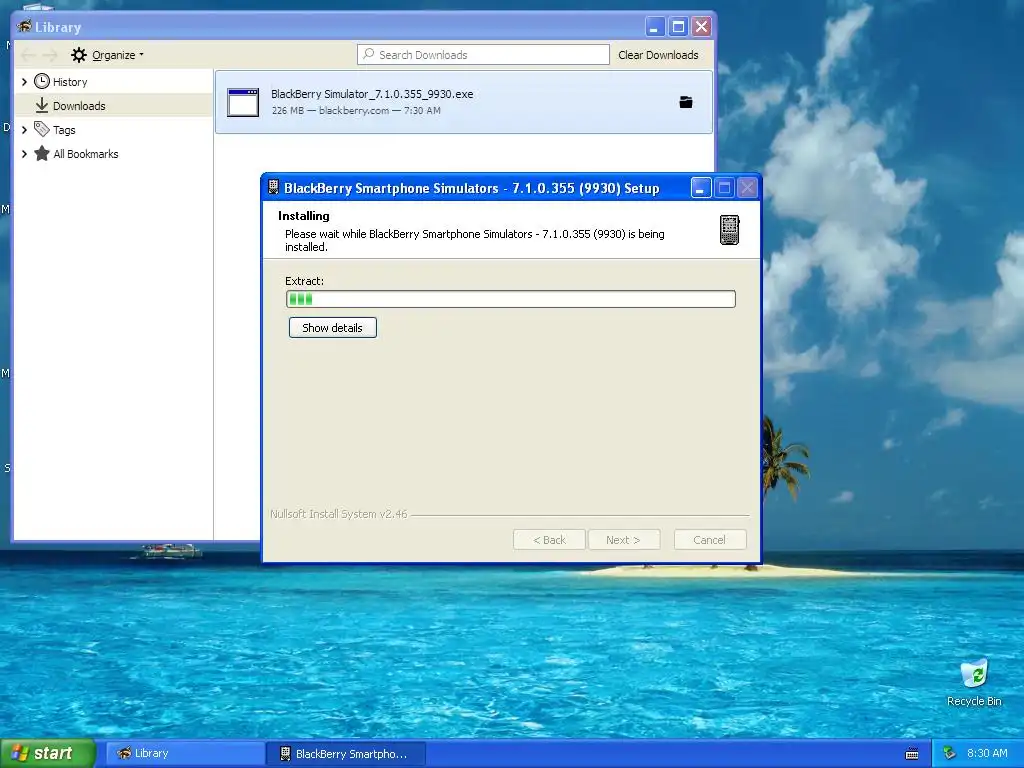Click the Show details button
The image size is (1024, 768).
click(332, 328)
